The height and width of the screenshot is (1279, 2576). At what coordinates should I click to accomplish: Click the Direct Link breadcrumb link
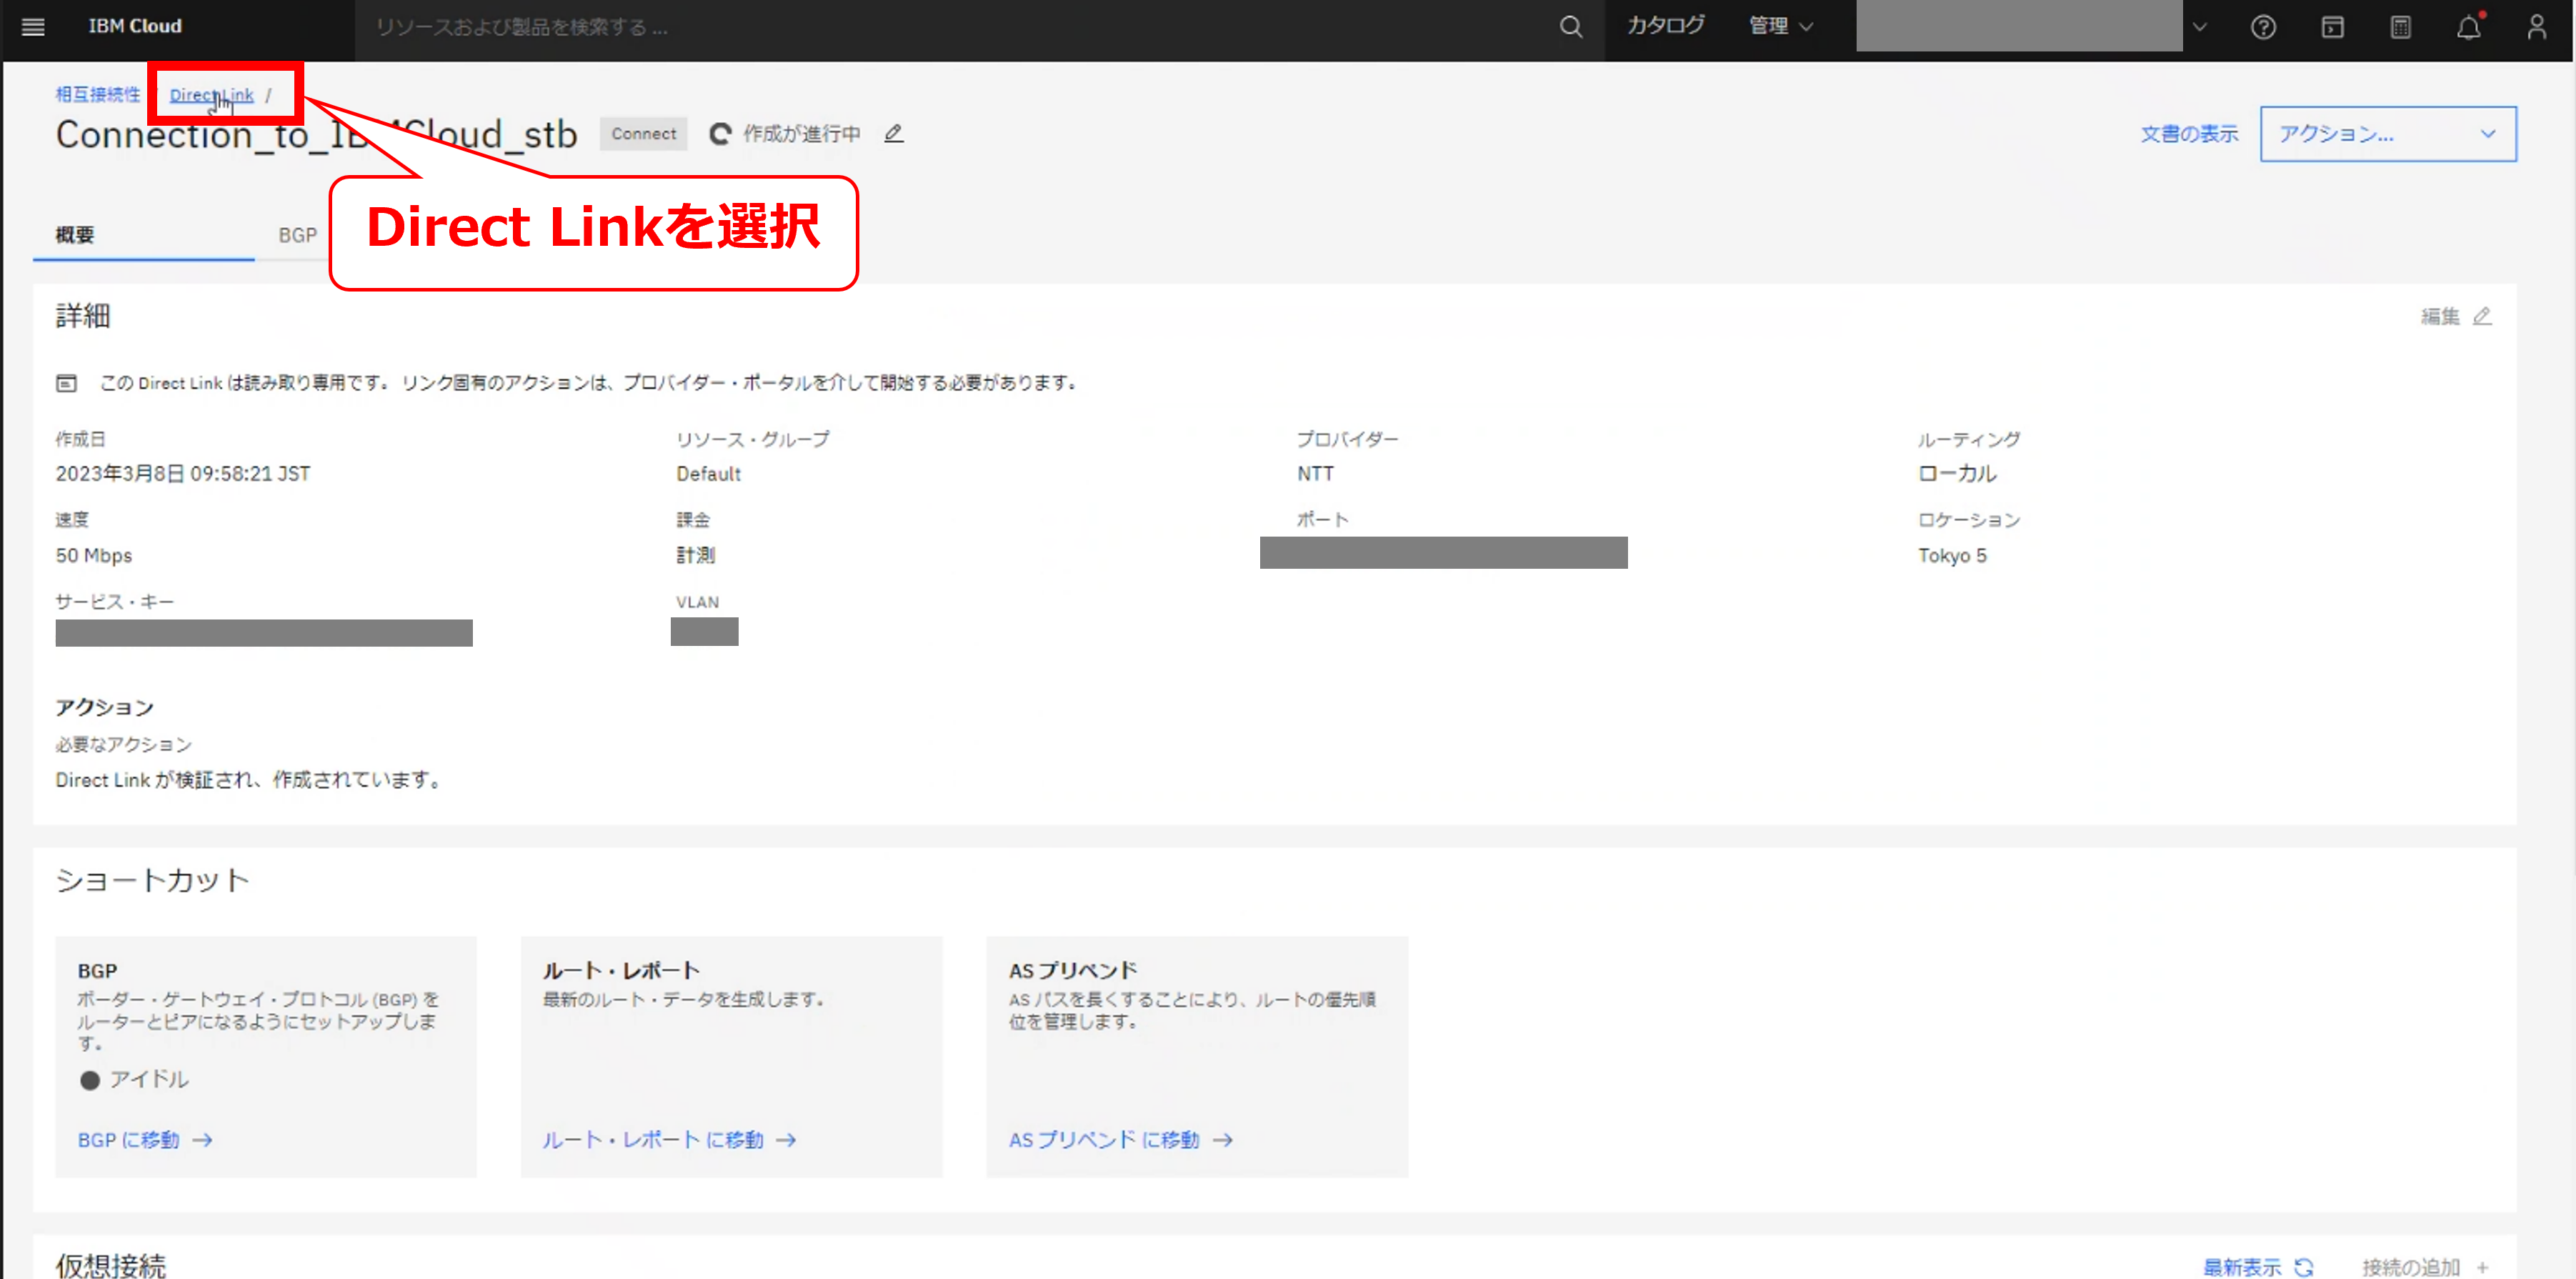211,95
